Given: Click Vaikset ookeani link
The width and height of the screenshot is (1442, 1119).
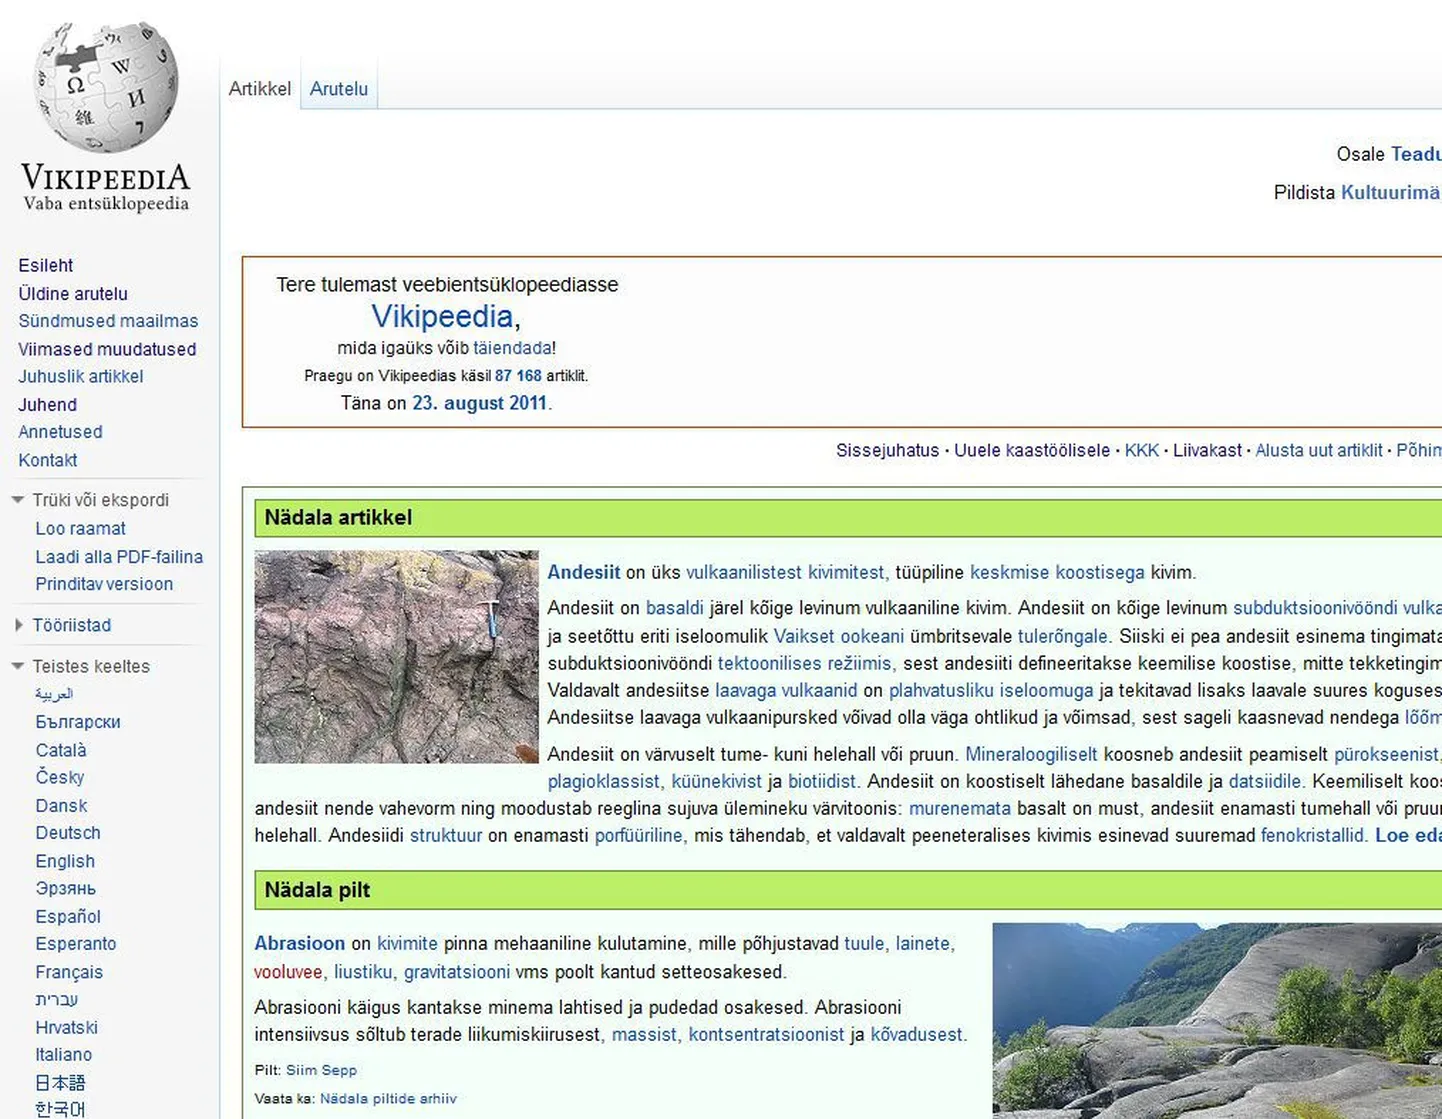Looking at the screenshot, I should (839, 636).
